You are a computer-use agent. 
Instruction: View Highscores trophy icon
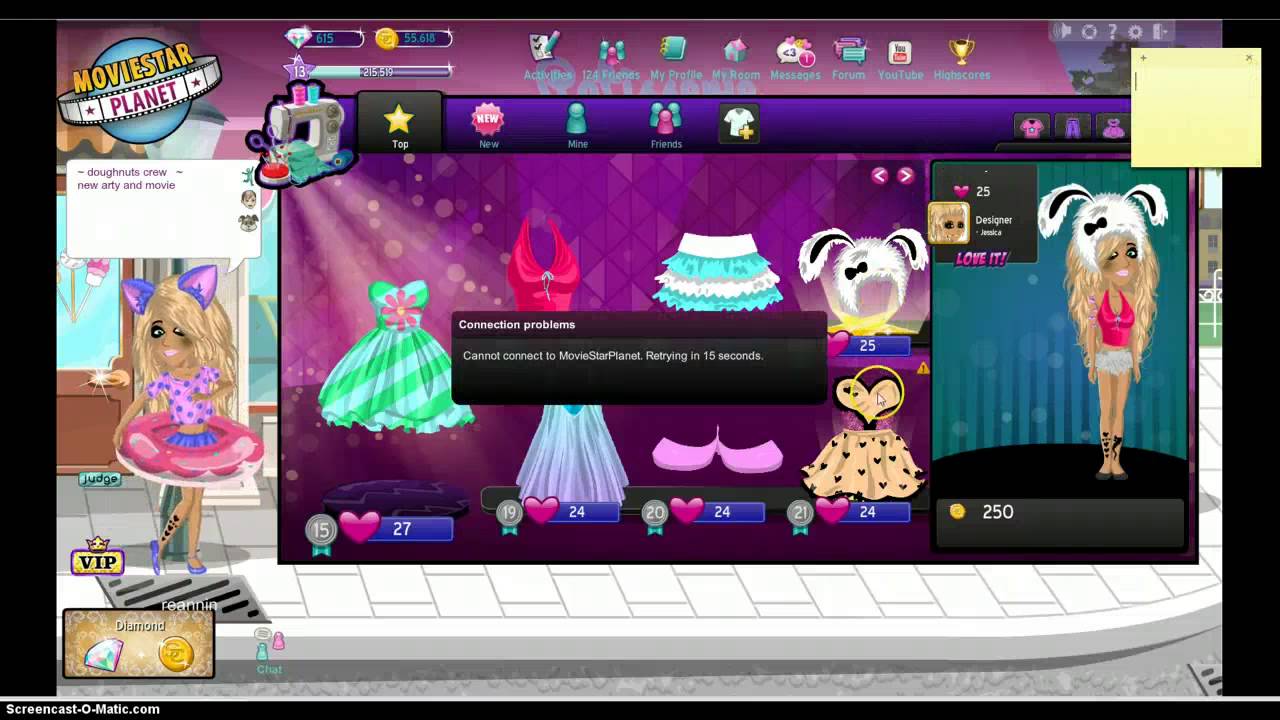pos(961,51)
